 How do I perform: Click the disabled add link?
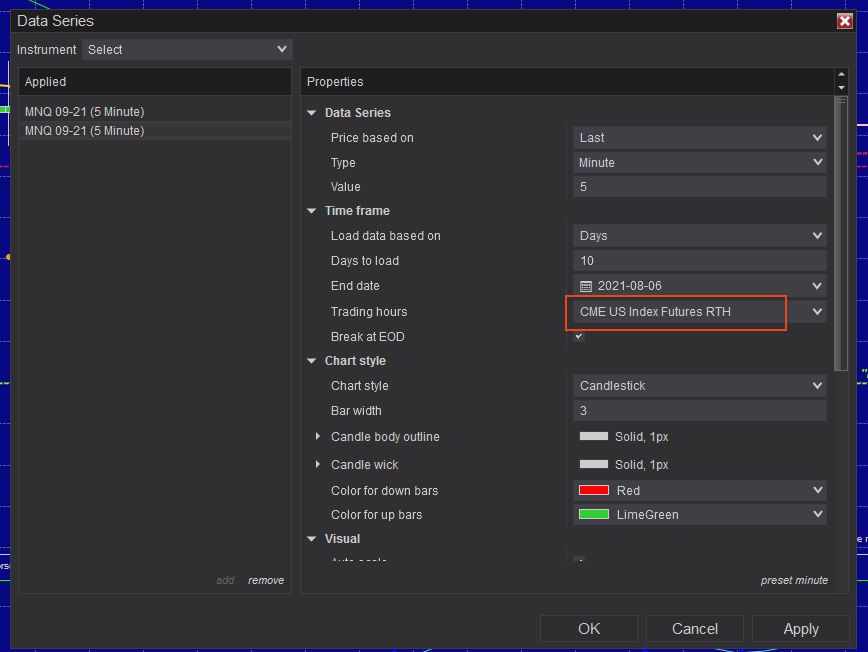point(225,580)
